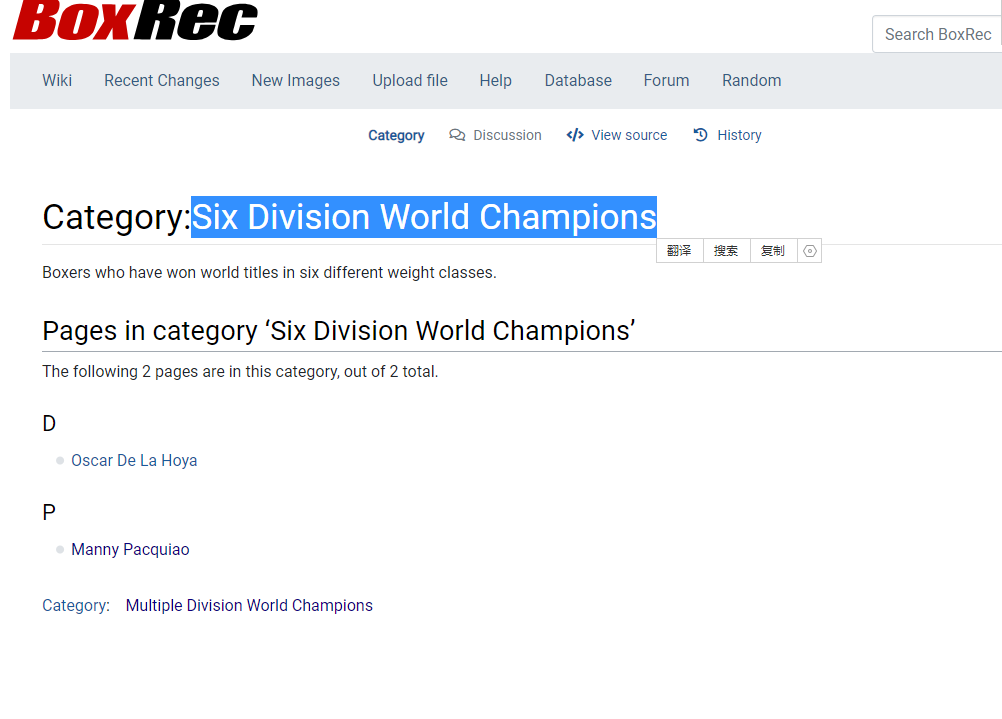This screenshot has height=719, width=1002.
Task: Open the Forum navigation item
Action: click(667, 81)
